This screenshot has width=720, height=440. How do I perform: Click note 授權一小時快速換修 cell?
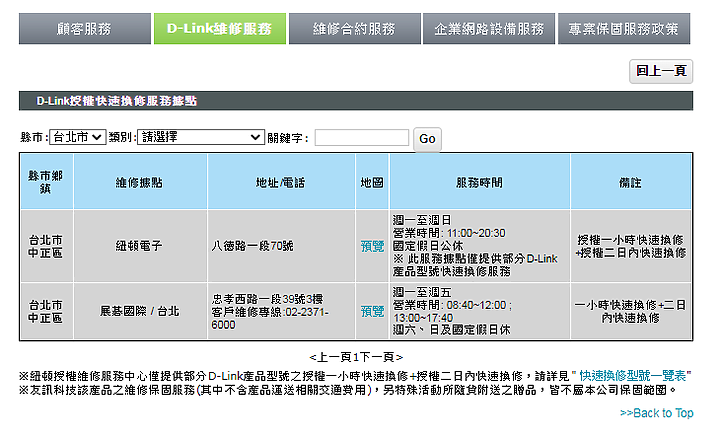click(630, 246)
